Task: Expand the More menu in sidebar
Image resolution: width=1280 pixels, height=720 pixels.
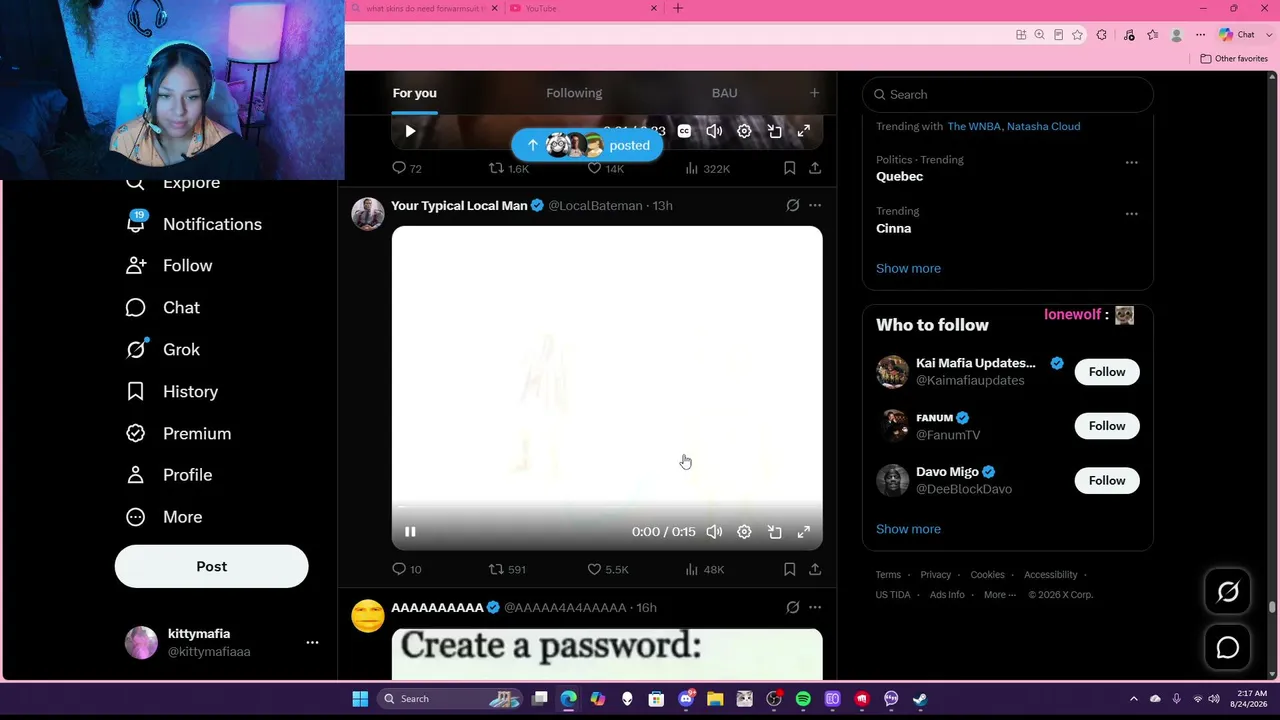Action: click(x=164, y=517)
